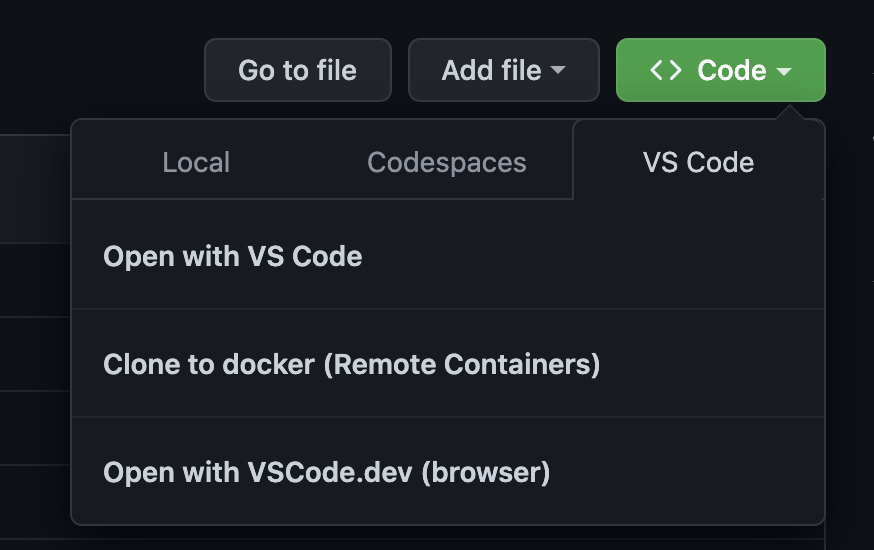Select the VS Code tab

point(698,162)
